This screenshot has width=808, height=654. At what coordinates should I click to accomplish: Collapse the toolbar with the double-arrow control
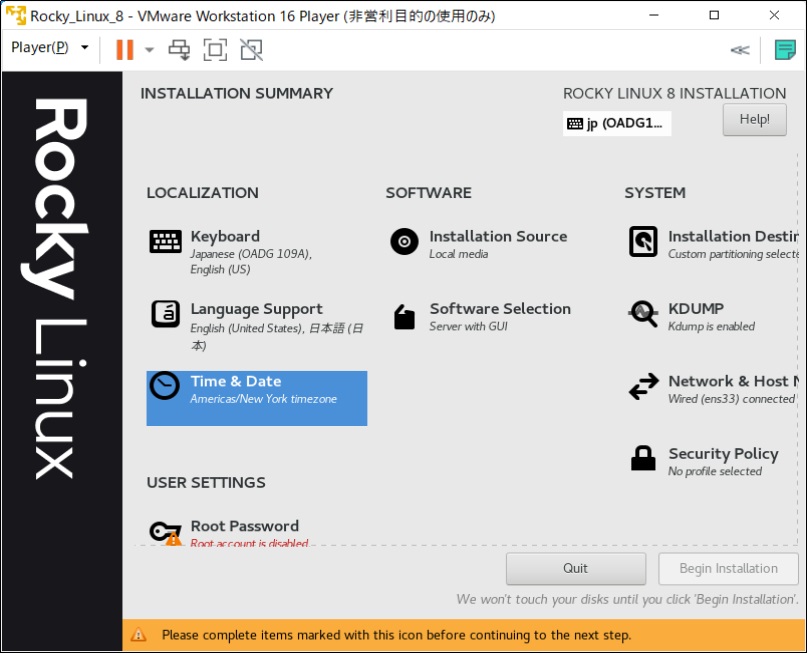pos(739,48)
